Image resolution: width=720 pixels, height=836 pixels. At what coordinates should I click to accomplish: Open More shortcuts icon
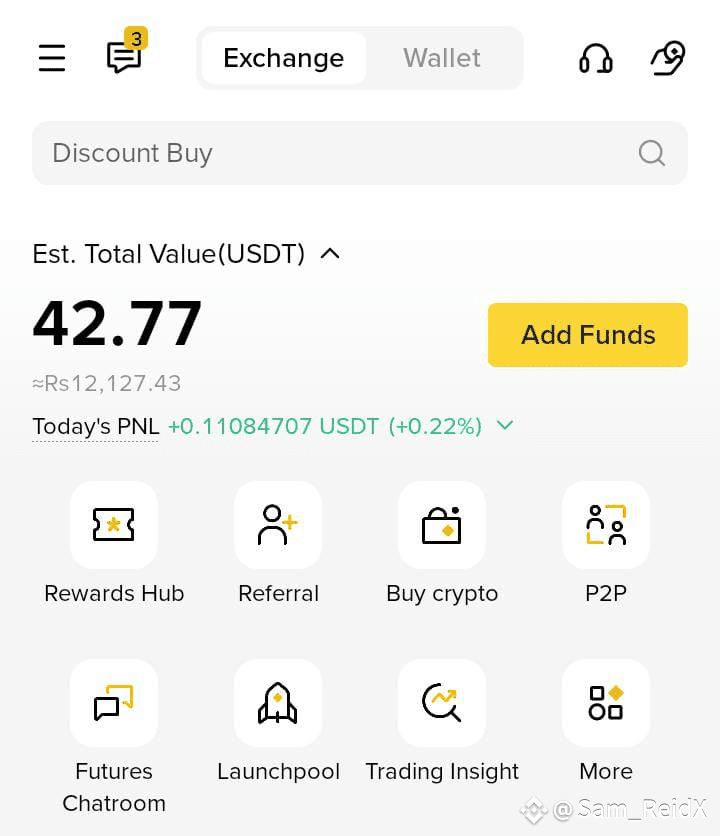click(x=606, y=703)
